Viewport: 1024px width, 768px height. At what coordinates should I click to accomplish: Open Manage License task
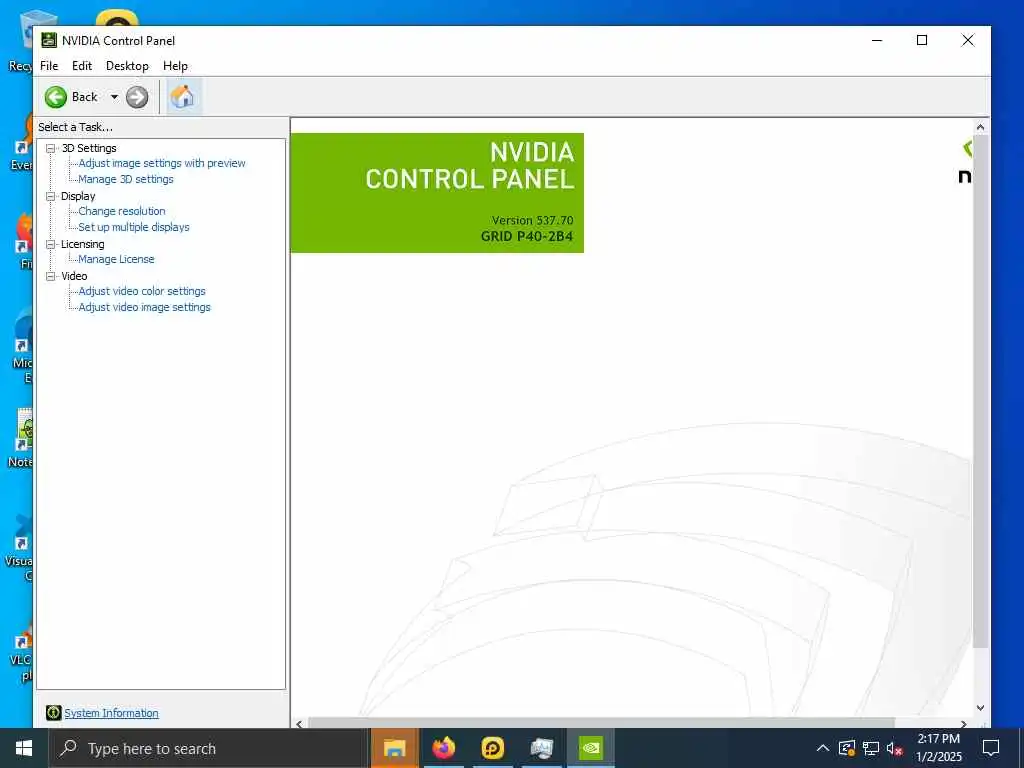(x=116, y=259)
